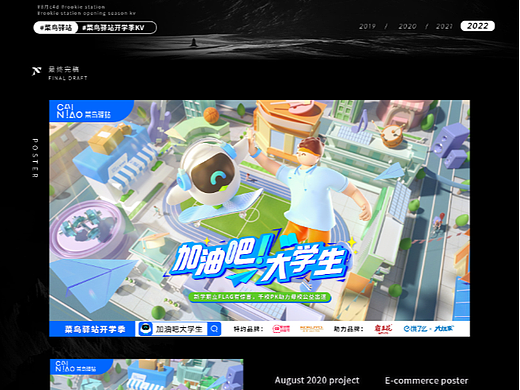Click the red calligraphy brand logo
Screen dimensions: 520x390
(x=383, y=329)
